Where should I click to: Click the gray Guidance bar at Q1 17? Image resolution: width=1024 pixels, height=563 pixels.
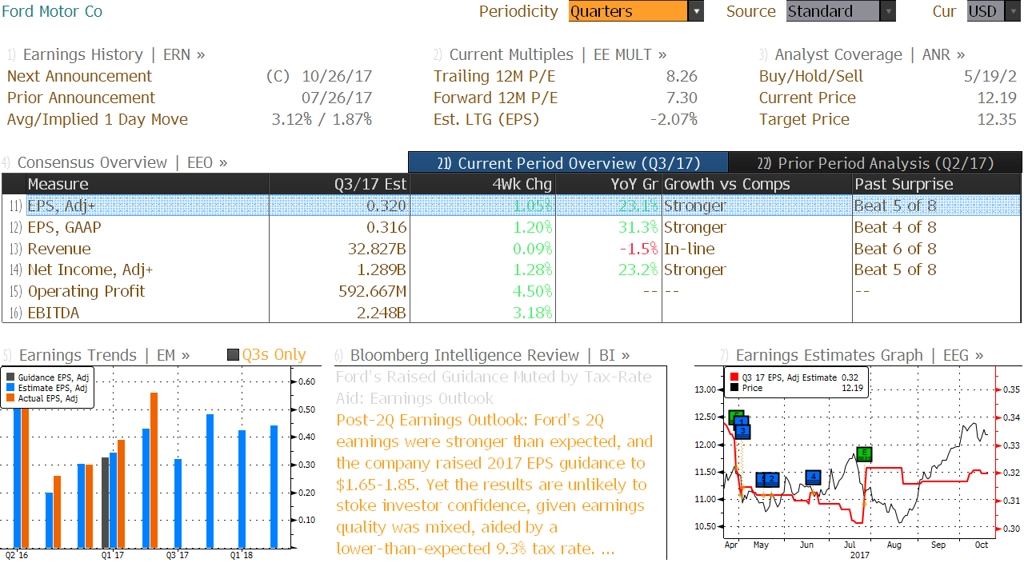coord(106,502)
